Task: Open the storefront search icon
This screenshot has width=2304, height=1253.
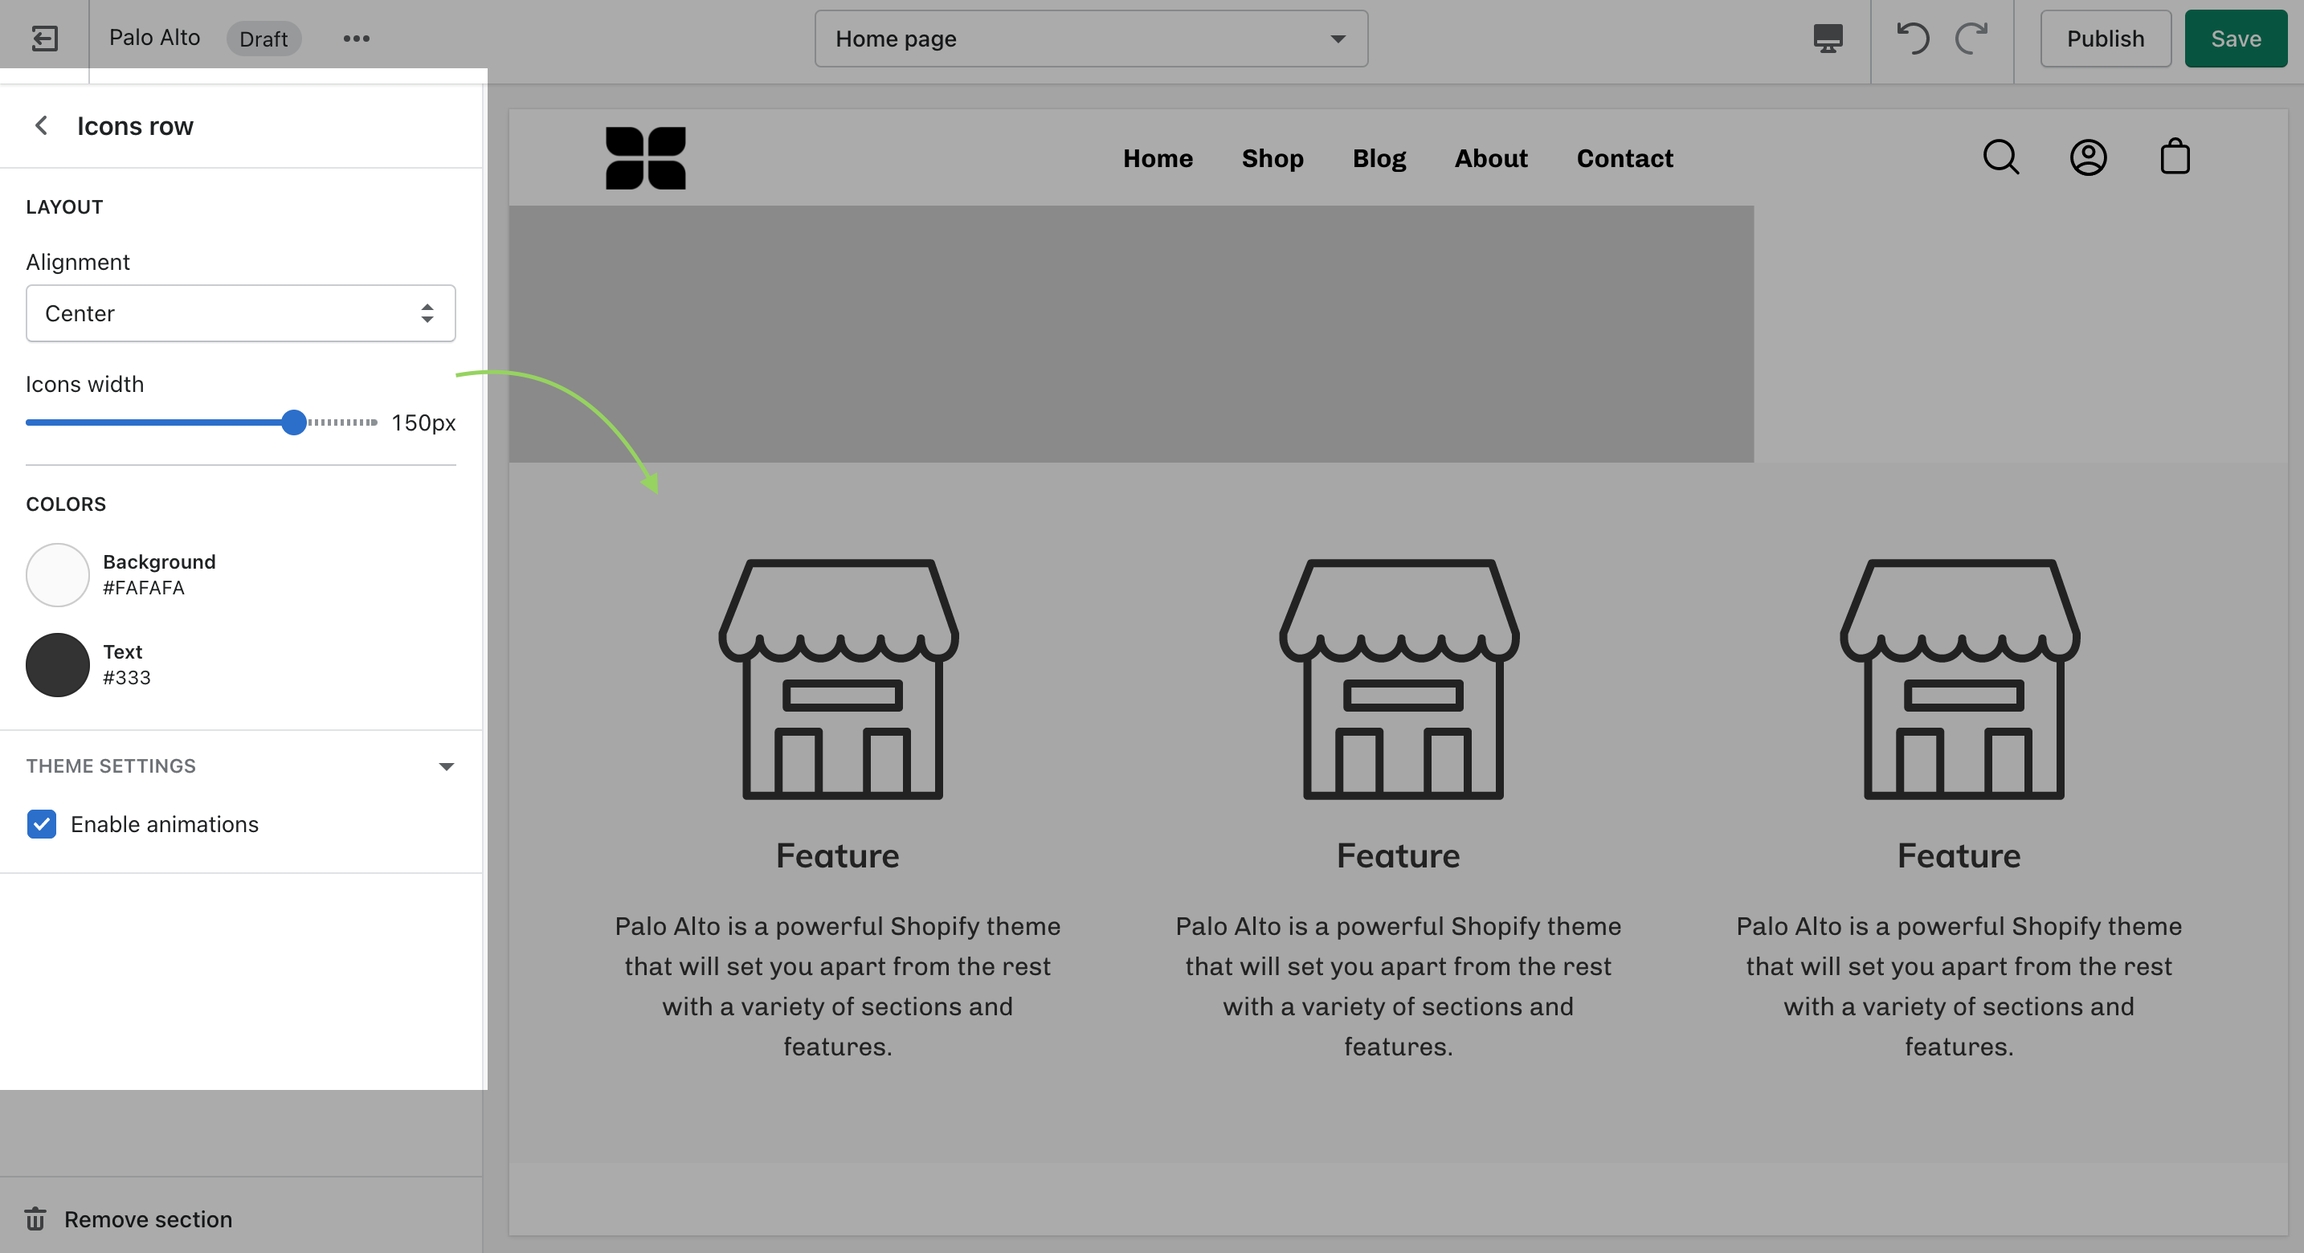Action: click(2001, 157)
